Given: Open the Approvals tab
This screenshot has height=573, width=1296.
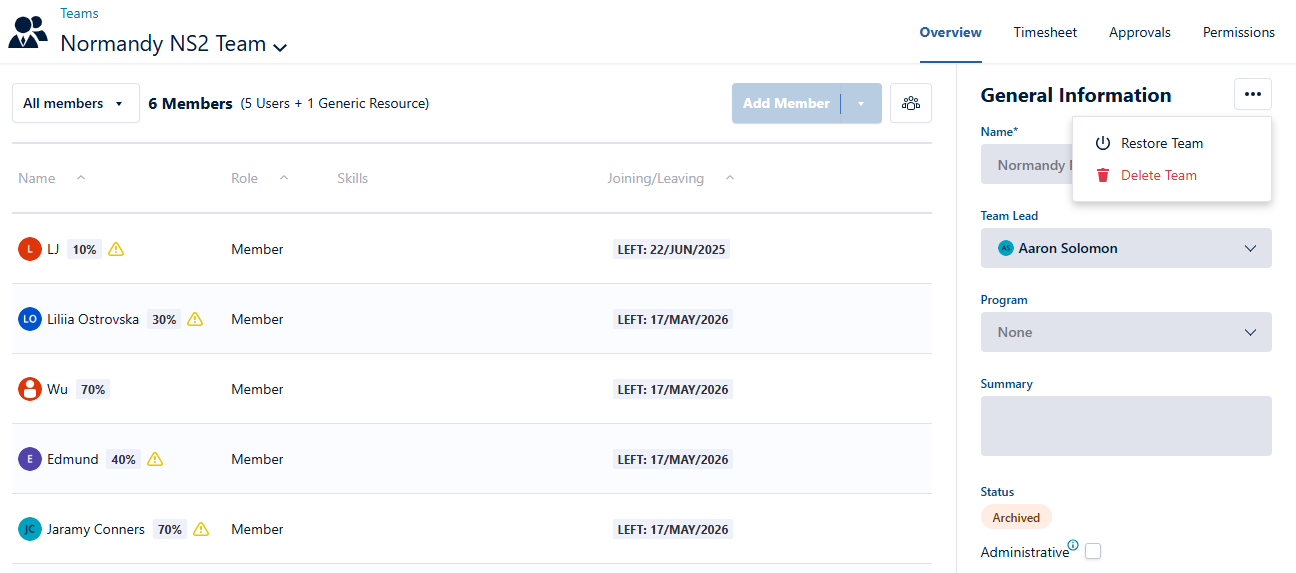Looking at the screenshot, I should tap(1140, 32).
